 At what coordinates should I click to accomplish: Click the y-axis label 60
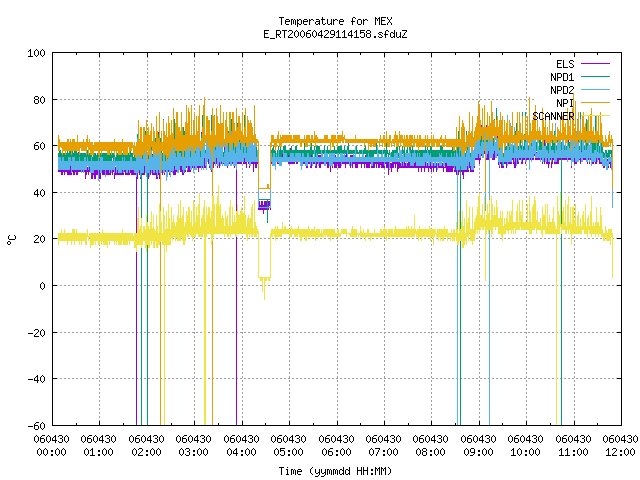click(x=39, y=146)
